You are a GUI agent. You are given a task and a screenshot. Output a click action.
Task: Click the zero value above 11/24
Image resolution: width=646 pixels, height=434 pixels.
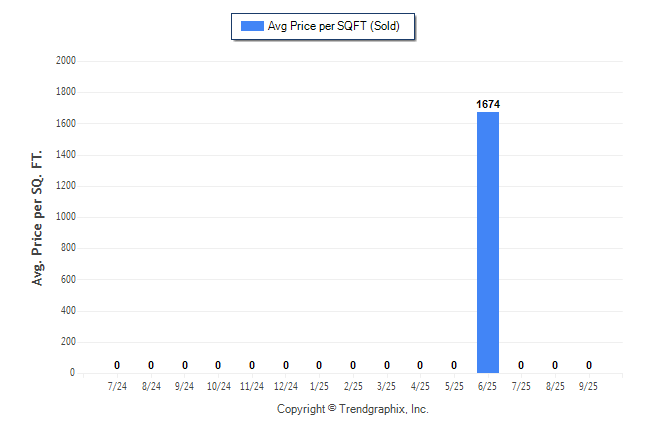(x=252, y=365)
